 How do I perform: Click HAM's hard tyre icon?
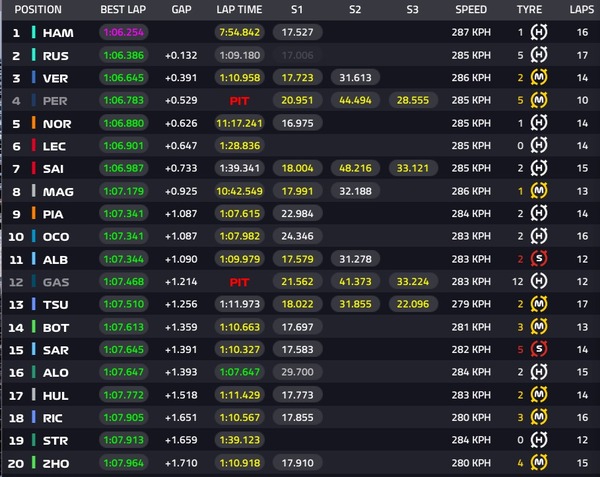click(538, 33)
